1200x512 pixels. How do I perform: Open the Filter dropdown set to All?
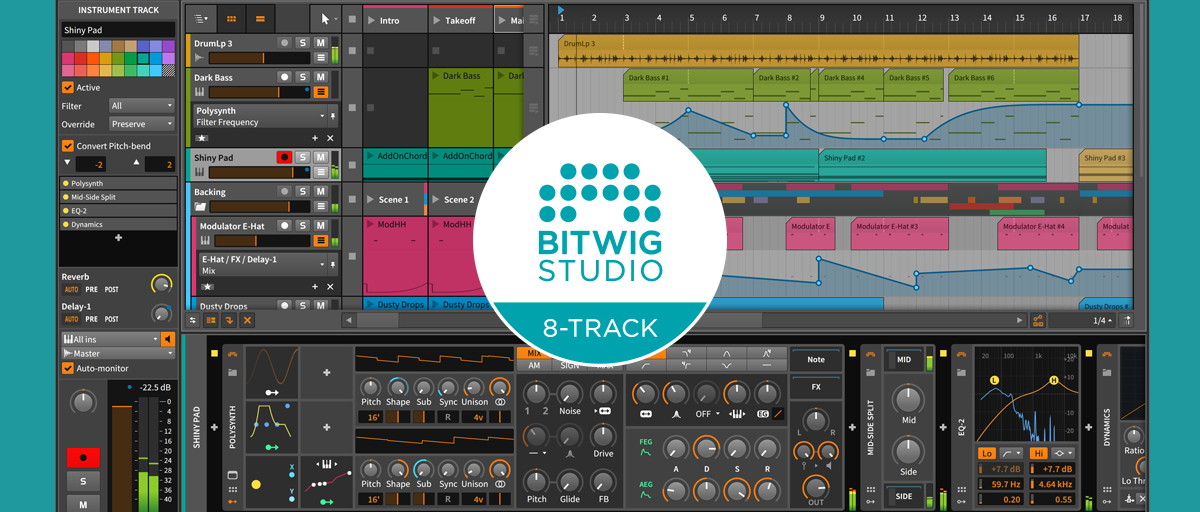point(142,105)
